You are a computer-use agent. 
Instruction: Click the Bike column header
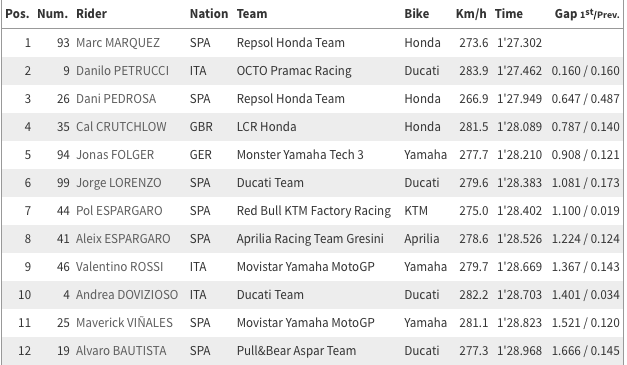click(x=417, y=14)
